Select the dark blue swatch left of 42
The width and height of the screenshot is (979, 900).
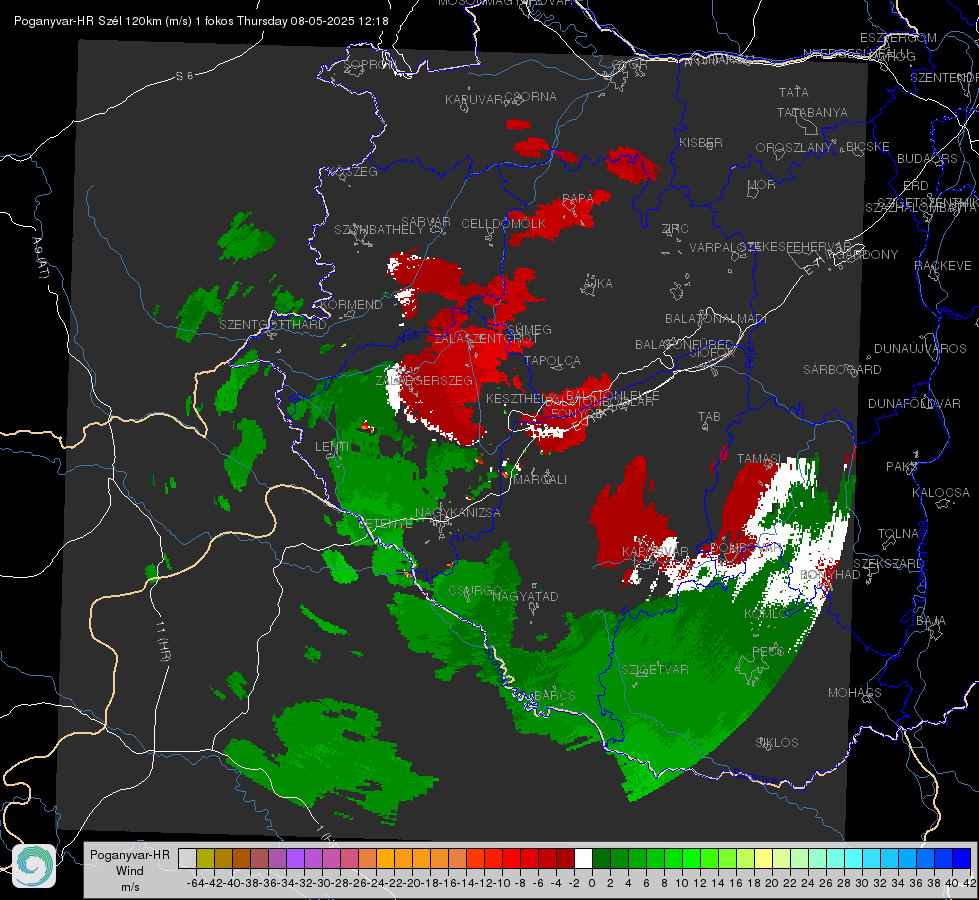(x=962, y=858)
